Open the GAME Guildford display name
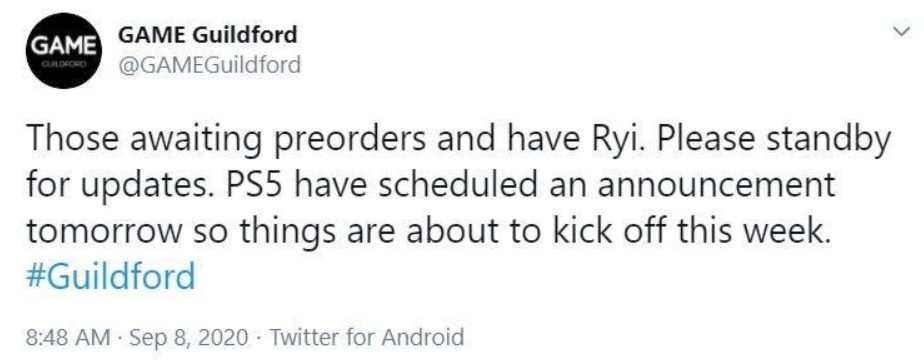Viewport: 924px width, 364px height. click(x=207, y=35)
